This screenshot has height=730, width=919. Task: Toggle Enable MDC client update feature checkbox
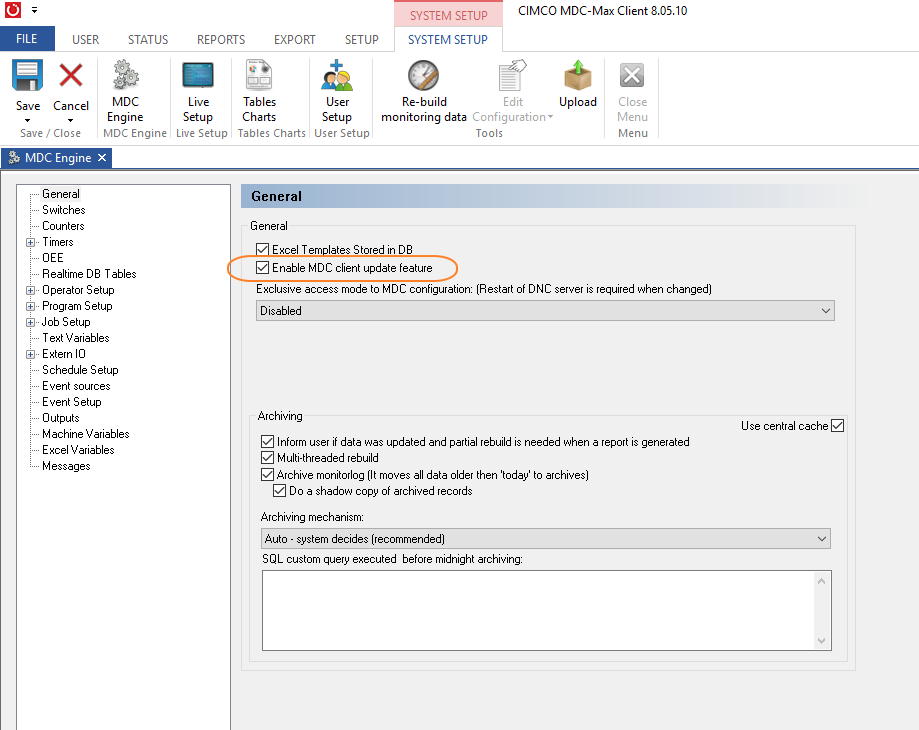click(263, 268)
